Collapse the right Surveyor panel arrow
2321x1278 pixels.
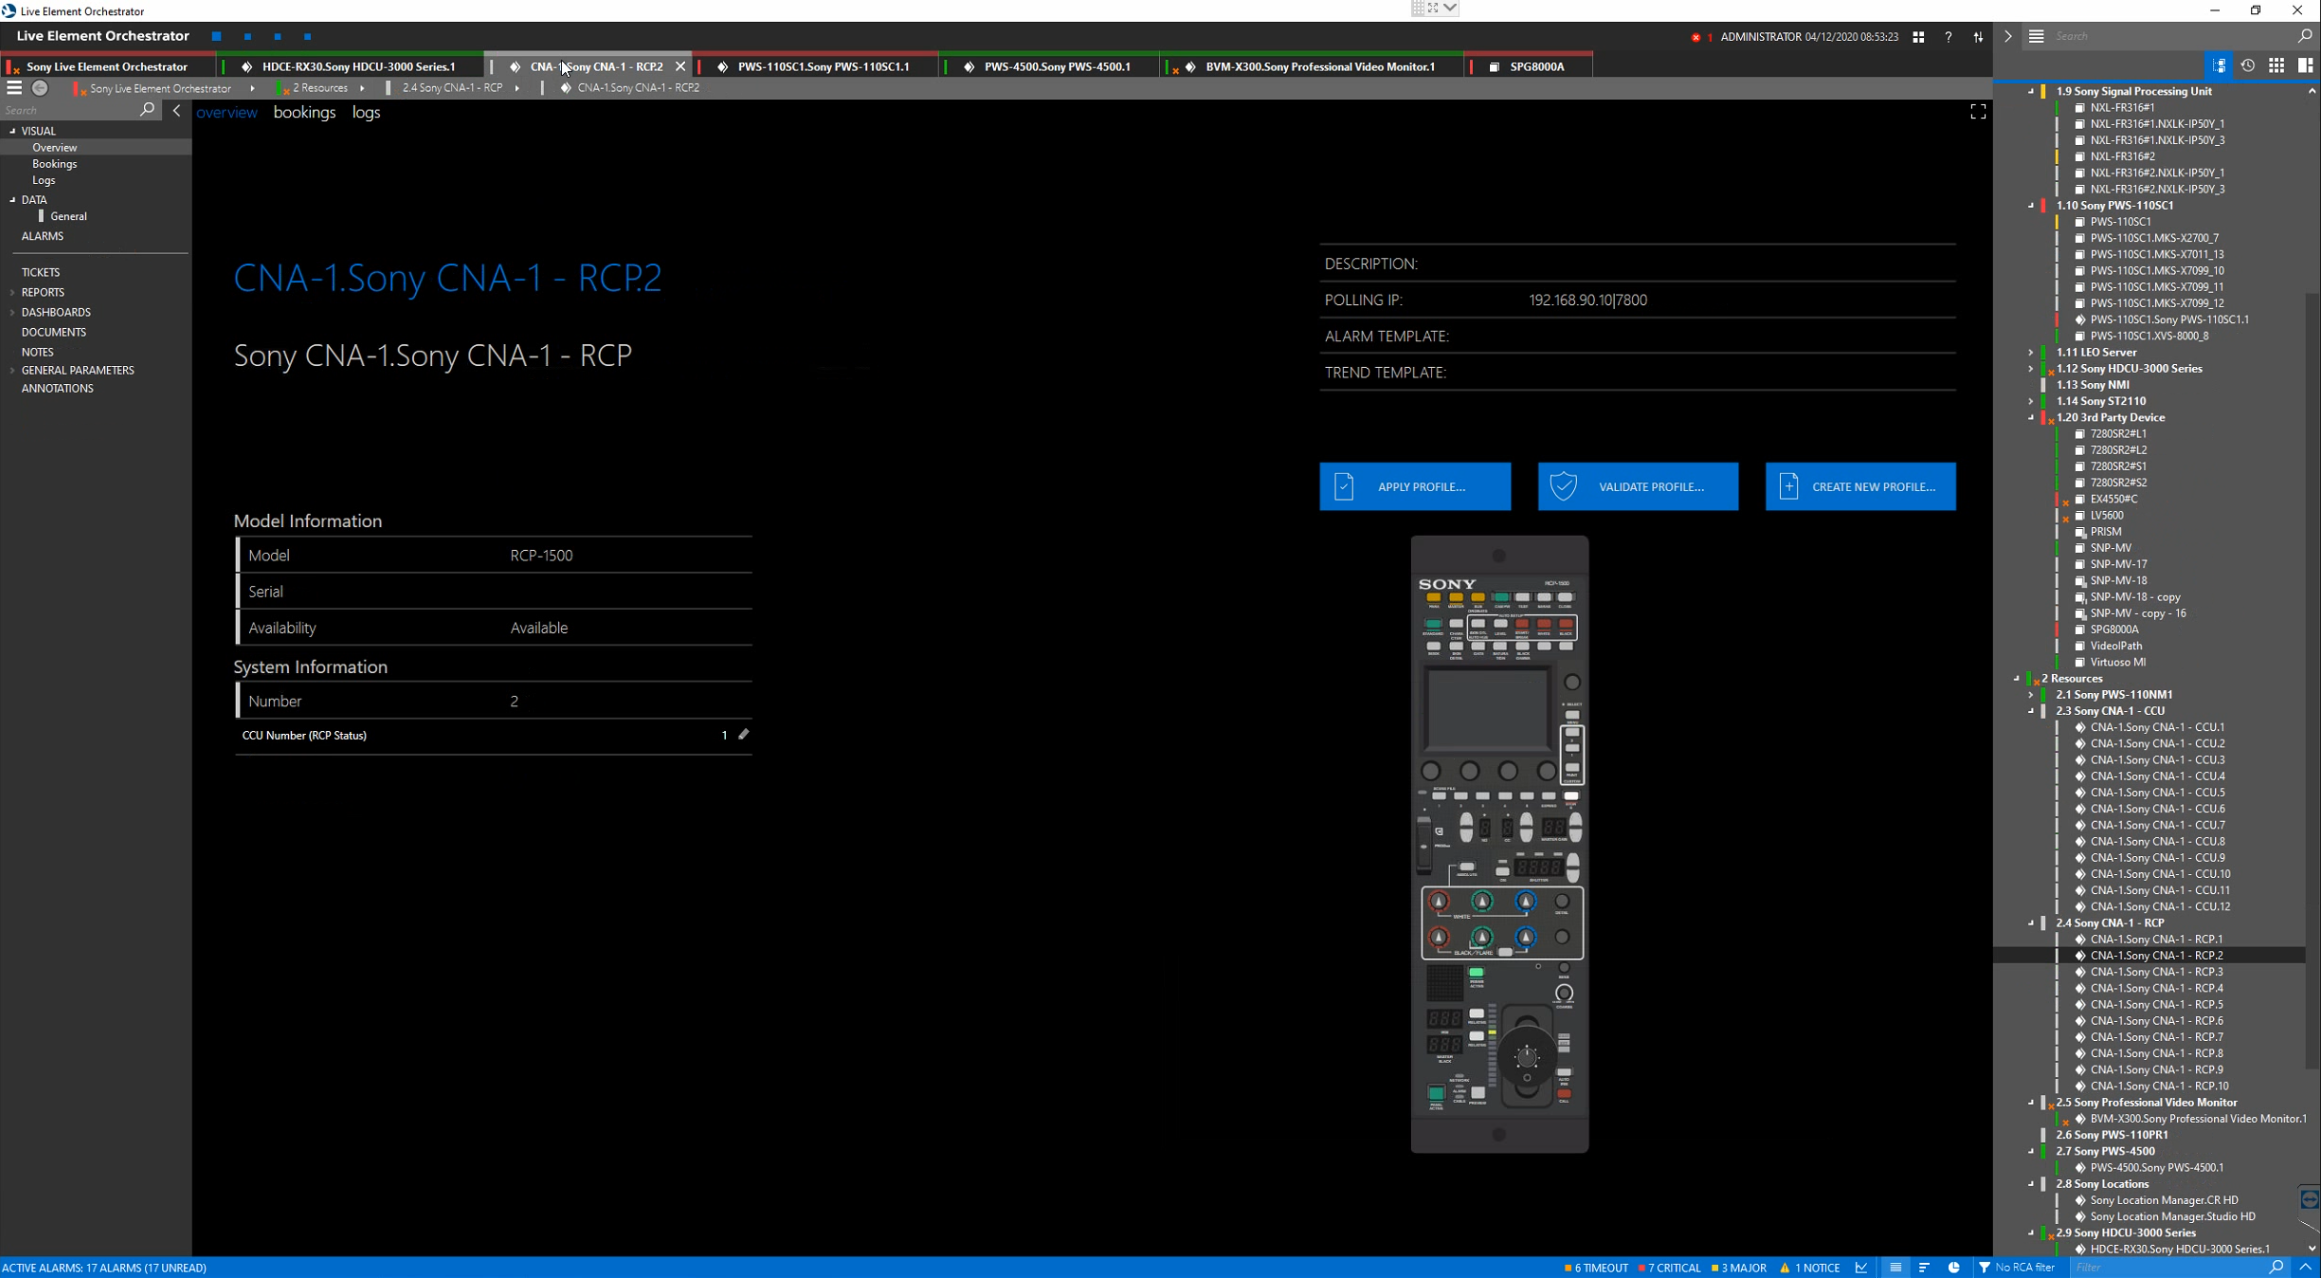(2008, 36)
